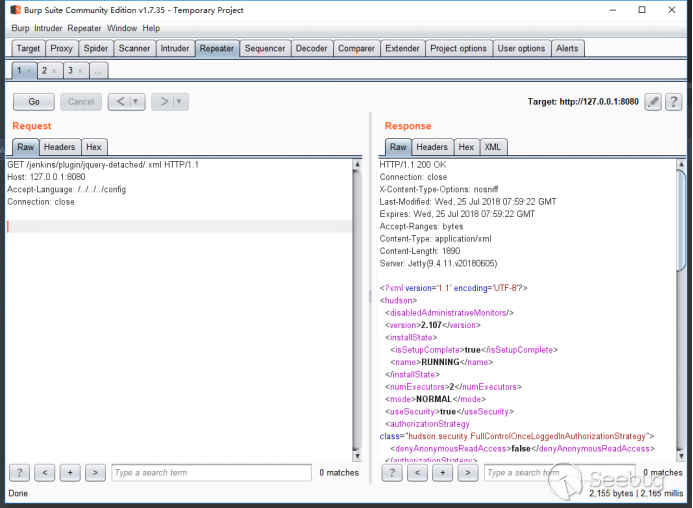Add a new Repeater tab with '...'
Image resolution: width=693 pixels, height=508 pixels.
pyautogui.click(x=99, y=71)
